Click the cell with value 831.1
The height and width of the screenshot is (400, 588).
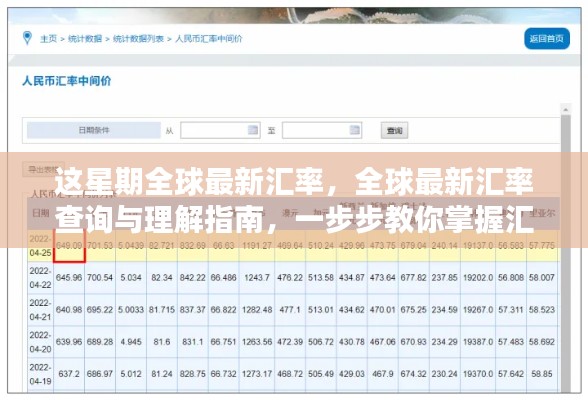193,342
